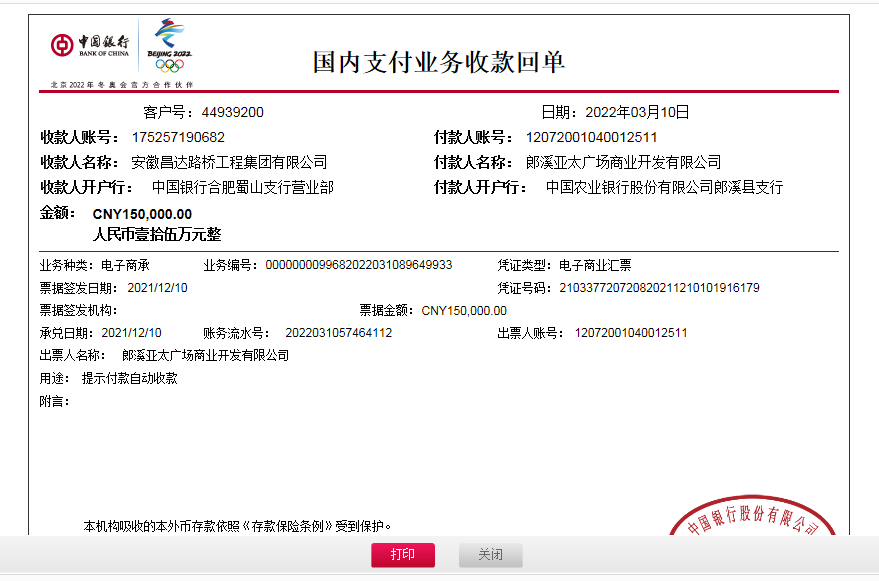Click payee bank 中国银行合肥蜀山支行营业部
This screenshot has width=879, height=581.
(x=242, y=187)
